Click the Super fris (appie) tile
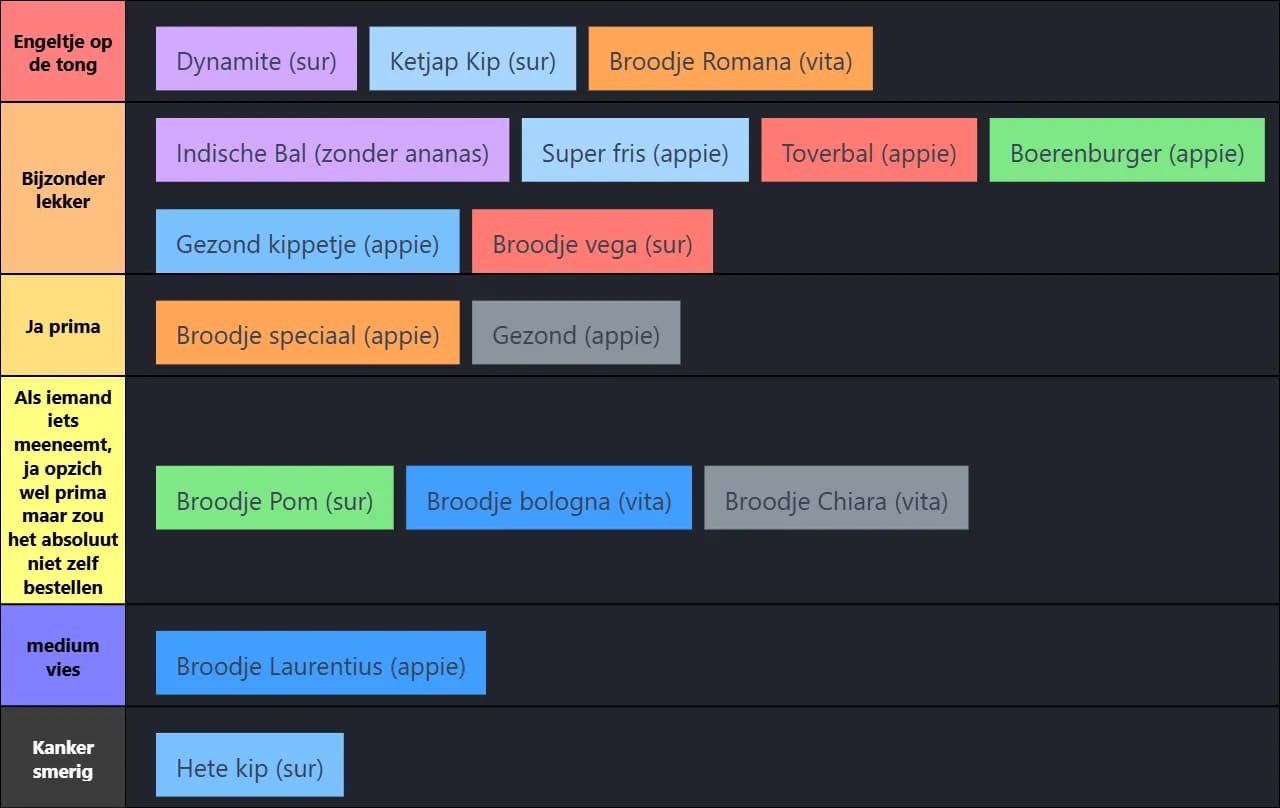 tap(635, 151)
